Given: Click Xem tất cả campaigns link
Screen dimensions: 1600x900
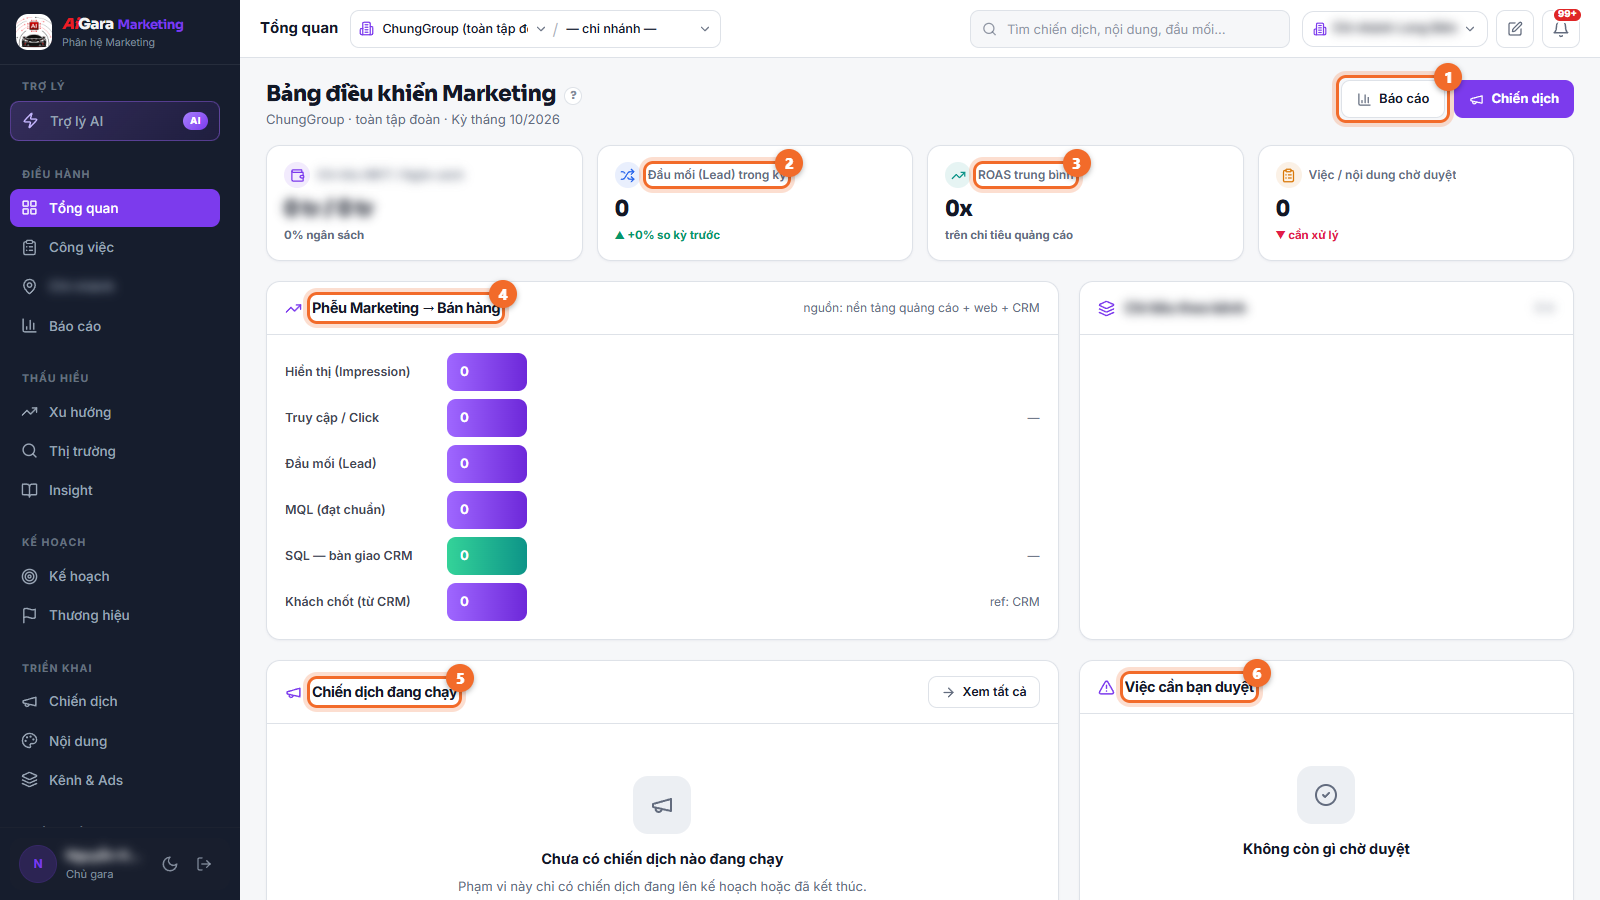Looking at the screenshot, I should (984, 692).
